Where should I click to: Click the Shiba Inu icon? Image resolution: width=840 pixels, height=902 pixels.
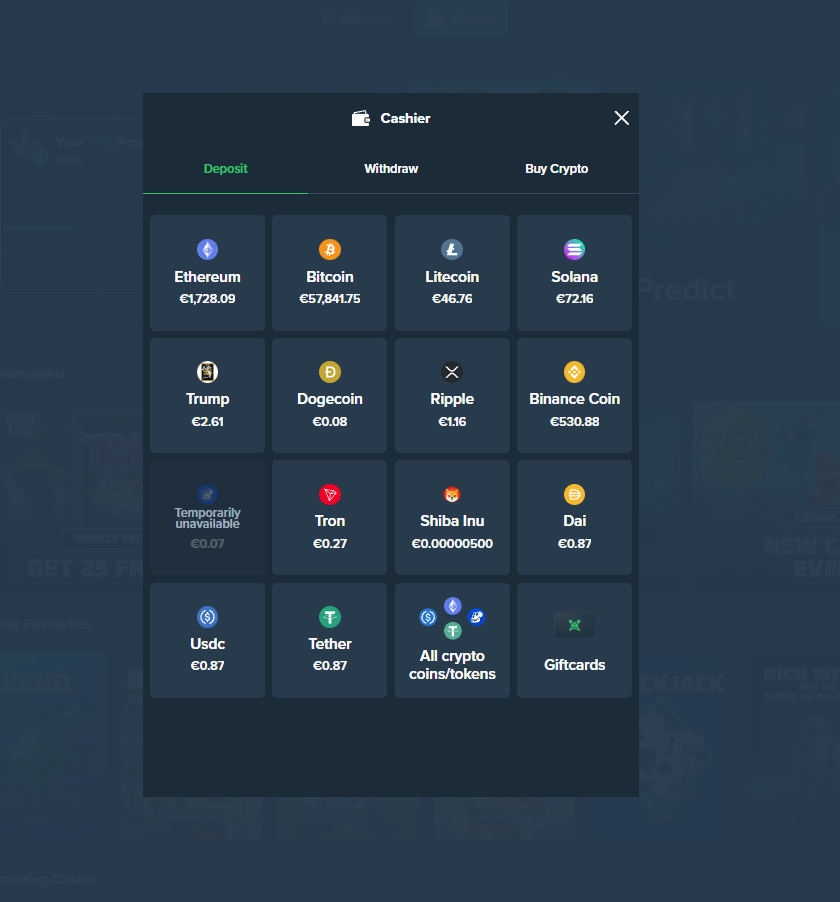[x=452, y=493]
